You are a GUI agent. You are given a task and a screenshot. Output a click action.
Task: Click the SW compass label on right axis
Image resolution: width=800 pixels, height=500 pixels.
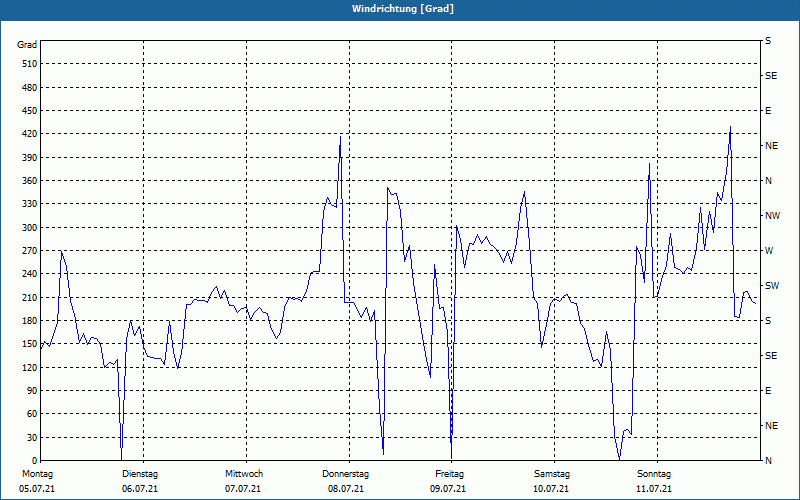[772, 286]
